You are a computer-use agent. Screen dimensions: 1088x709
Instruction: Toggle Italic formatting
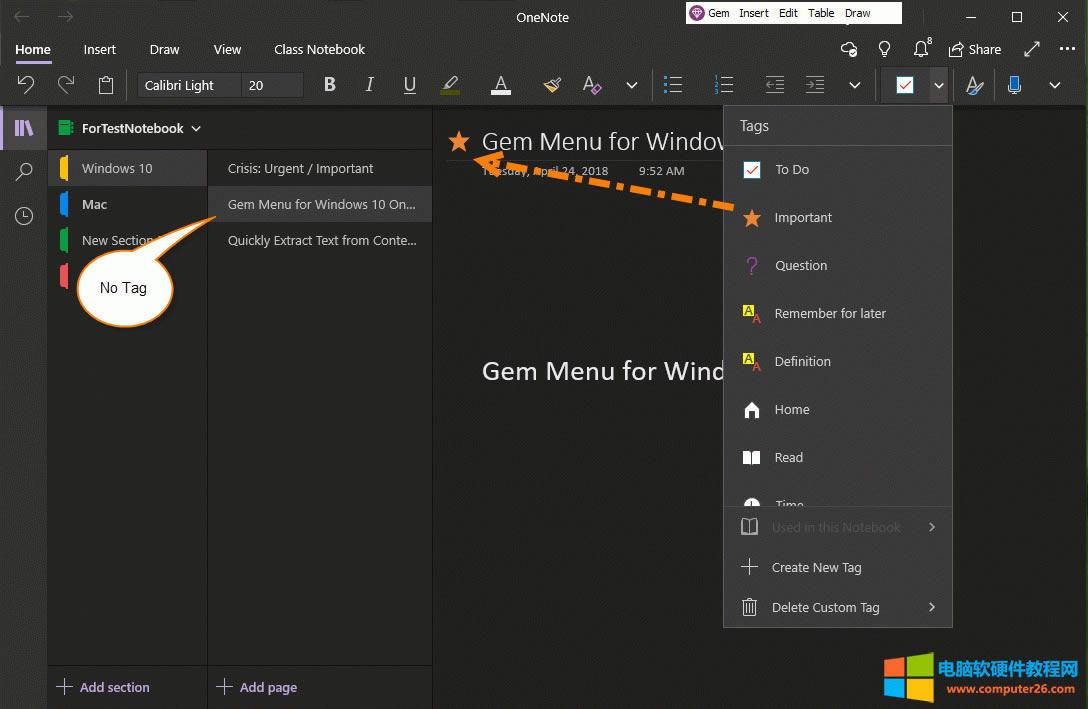pos(369,84)
